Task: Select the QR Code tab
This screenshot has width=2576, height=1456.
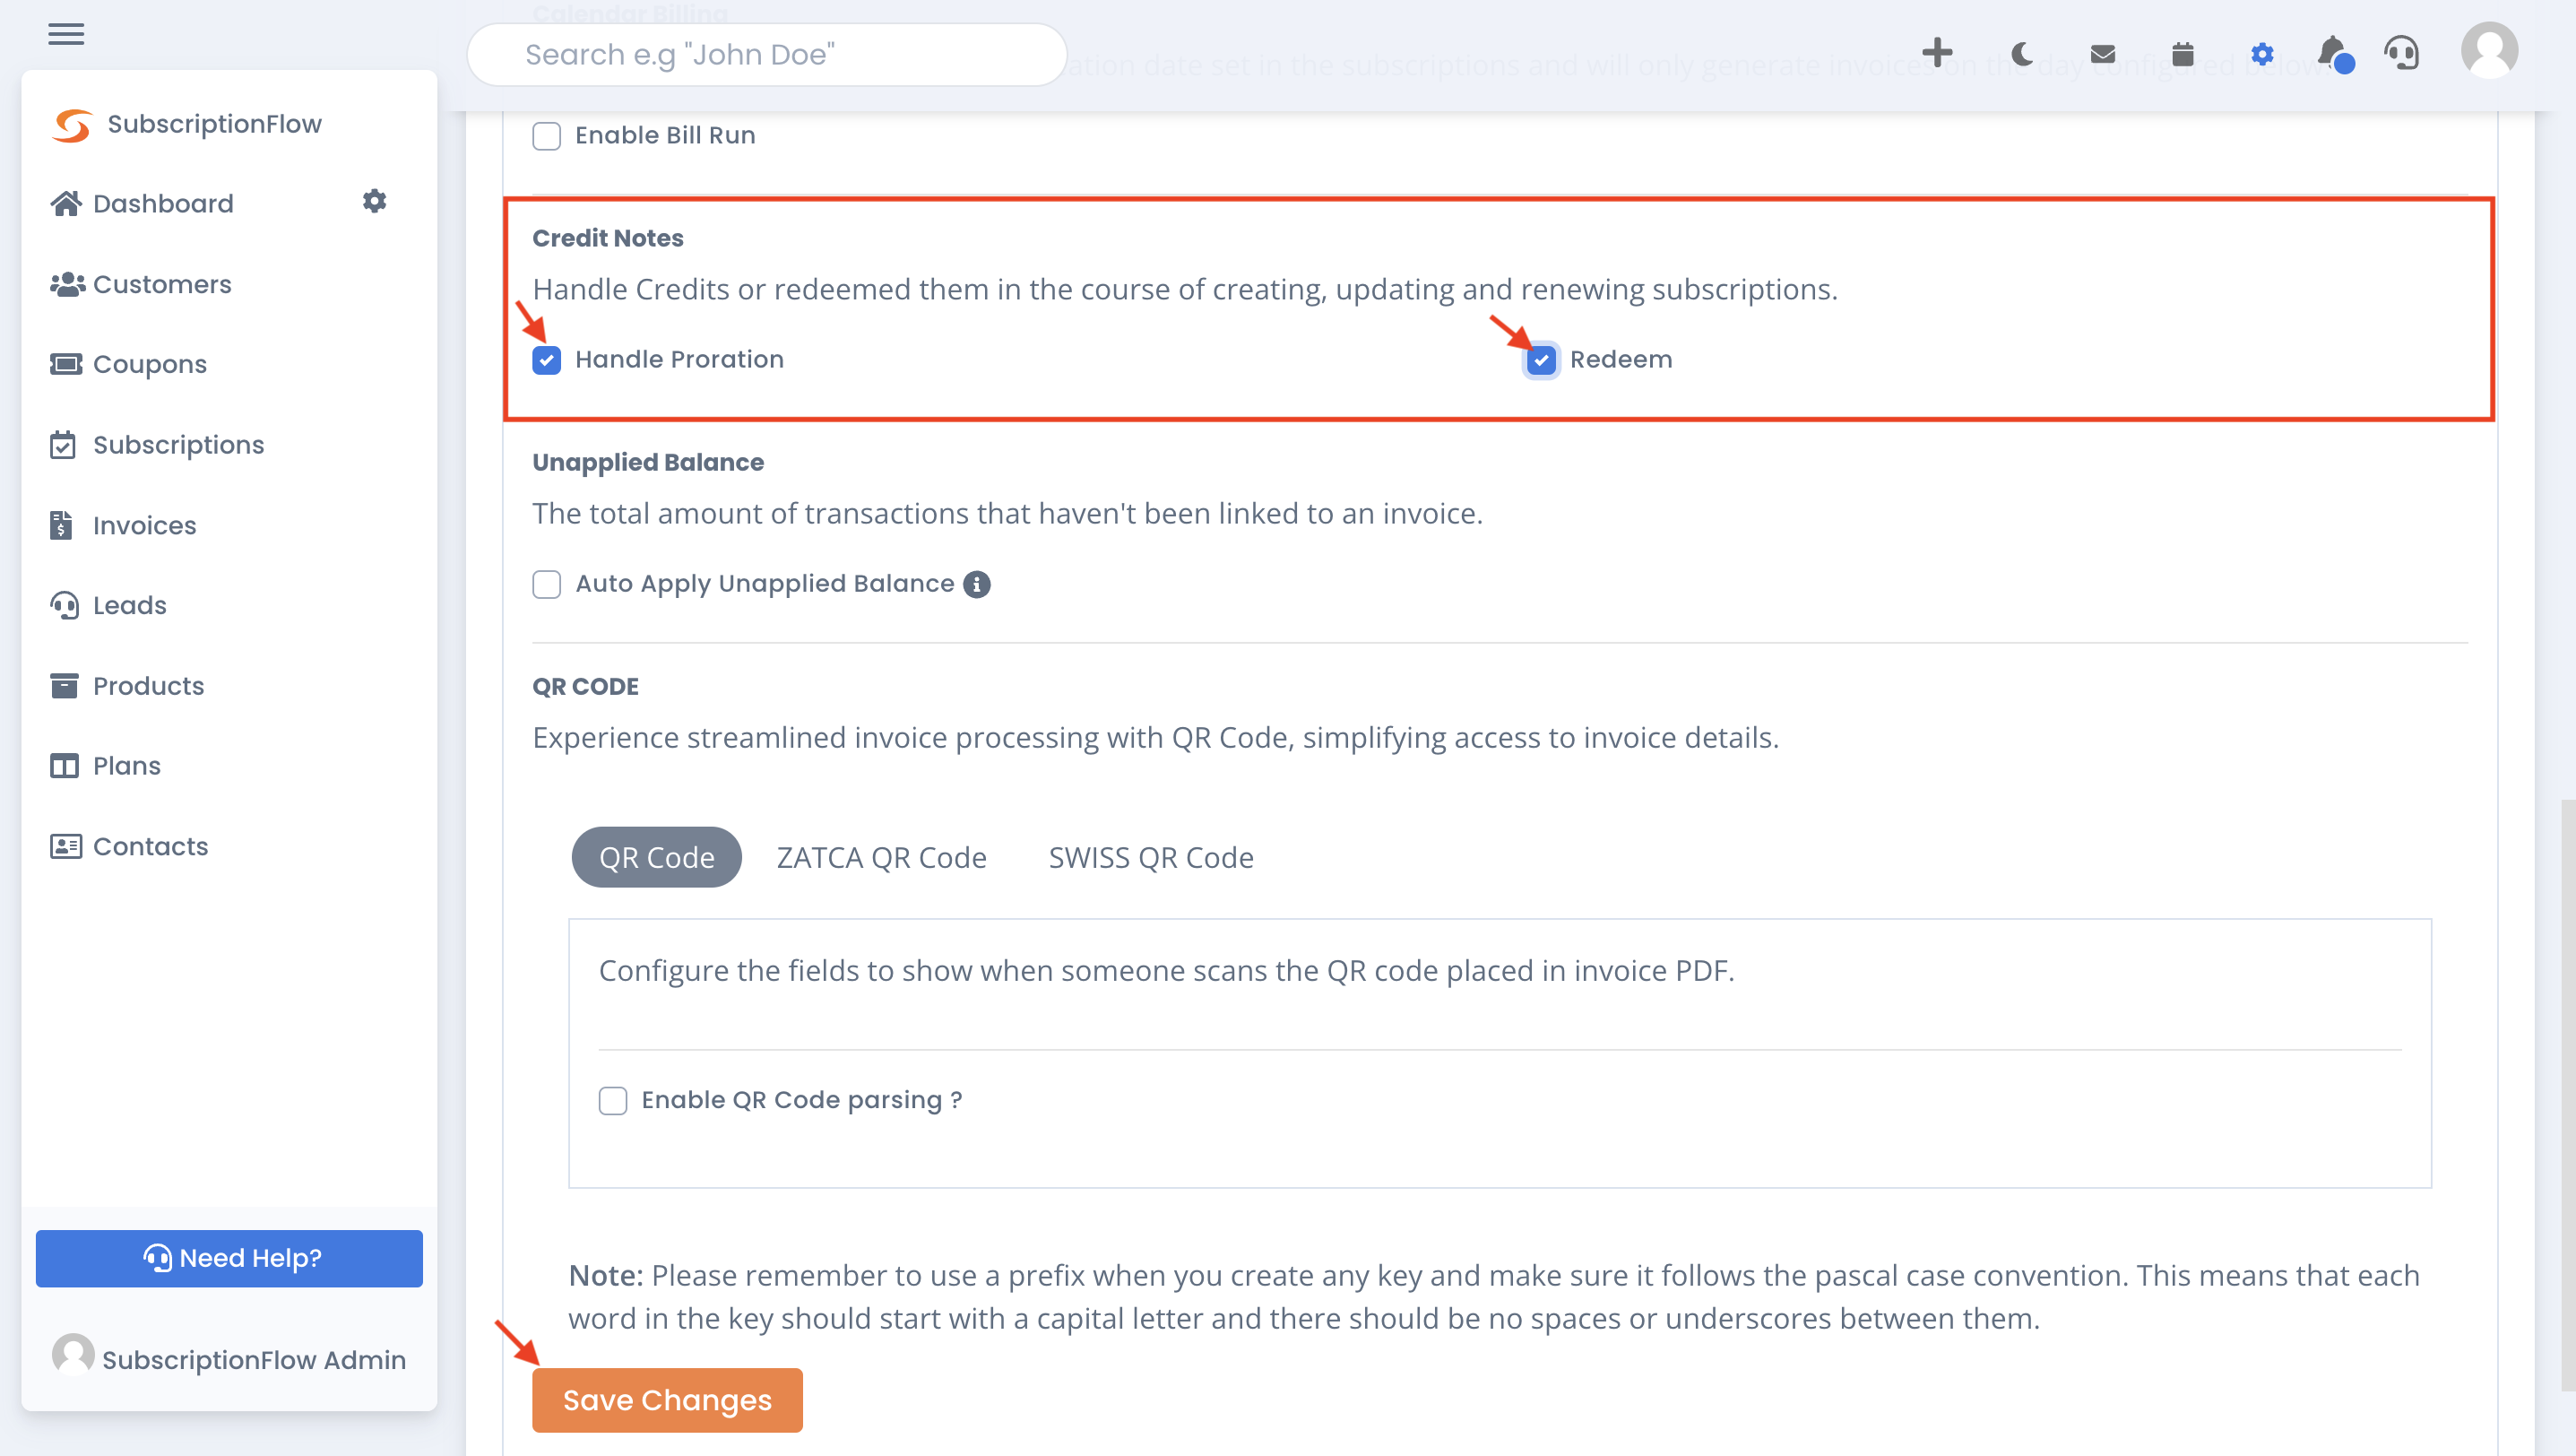Action: [657, 857]
